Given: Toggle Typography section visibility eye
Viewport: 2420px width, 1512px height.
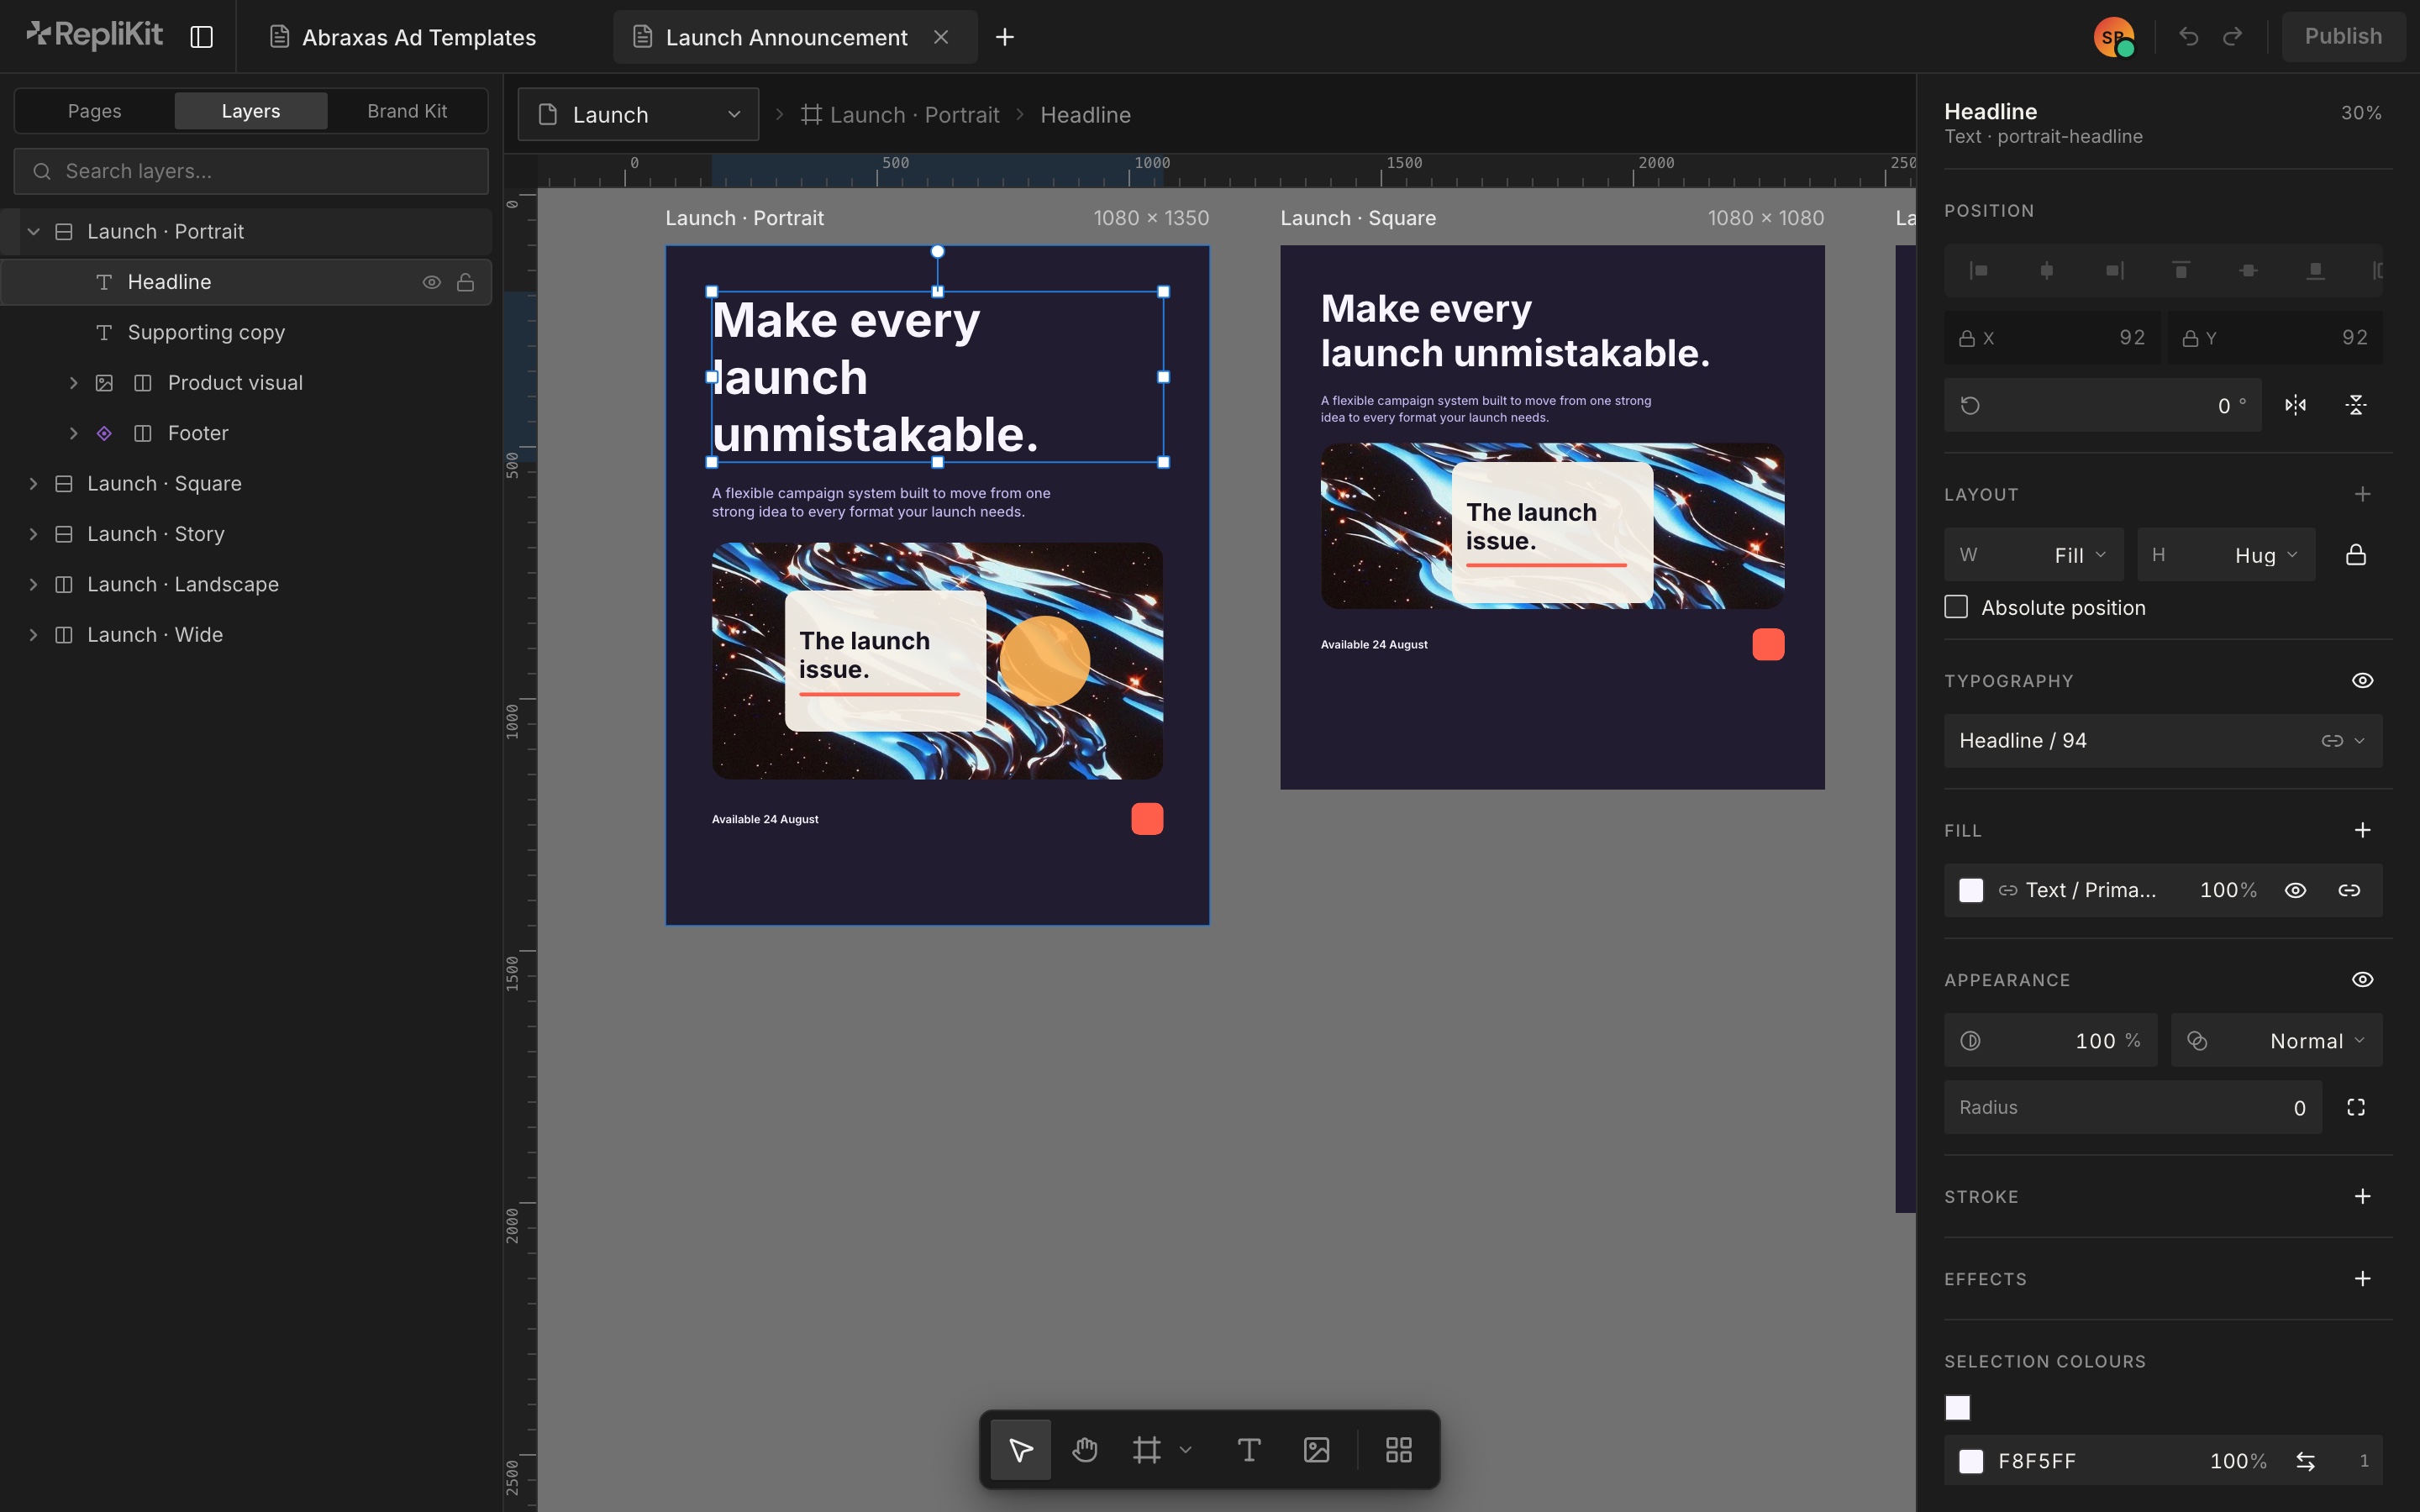Looking at the screenshot, I should point(2362,680).
